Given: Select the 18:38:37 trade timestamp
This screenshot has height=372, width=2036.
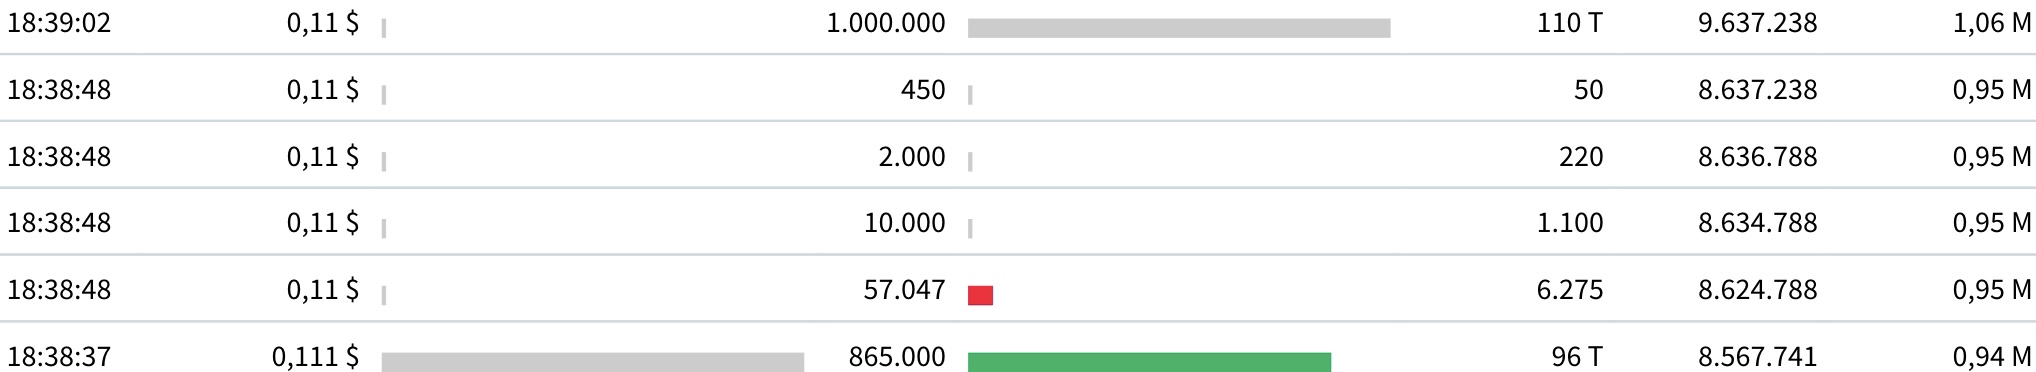Looking at the screenshot, I should tap(59, 357).
